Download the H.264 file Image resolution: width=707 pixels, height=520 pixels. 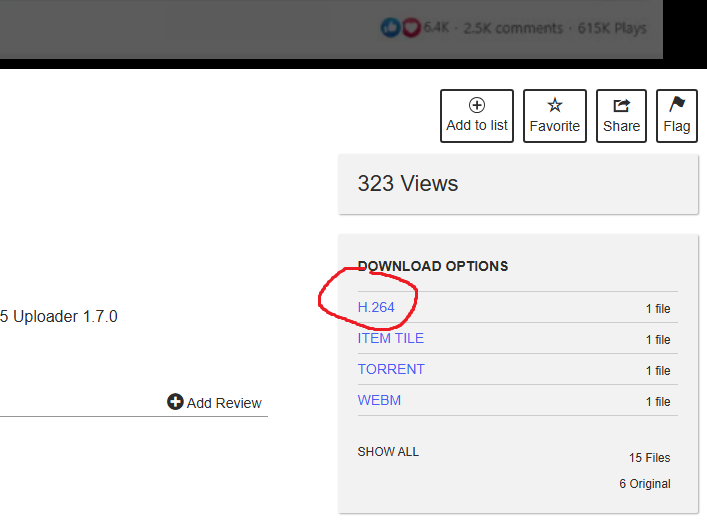tap(376, 307)
